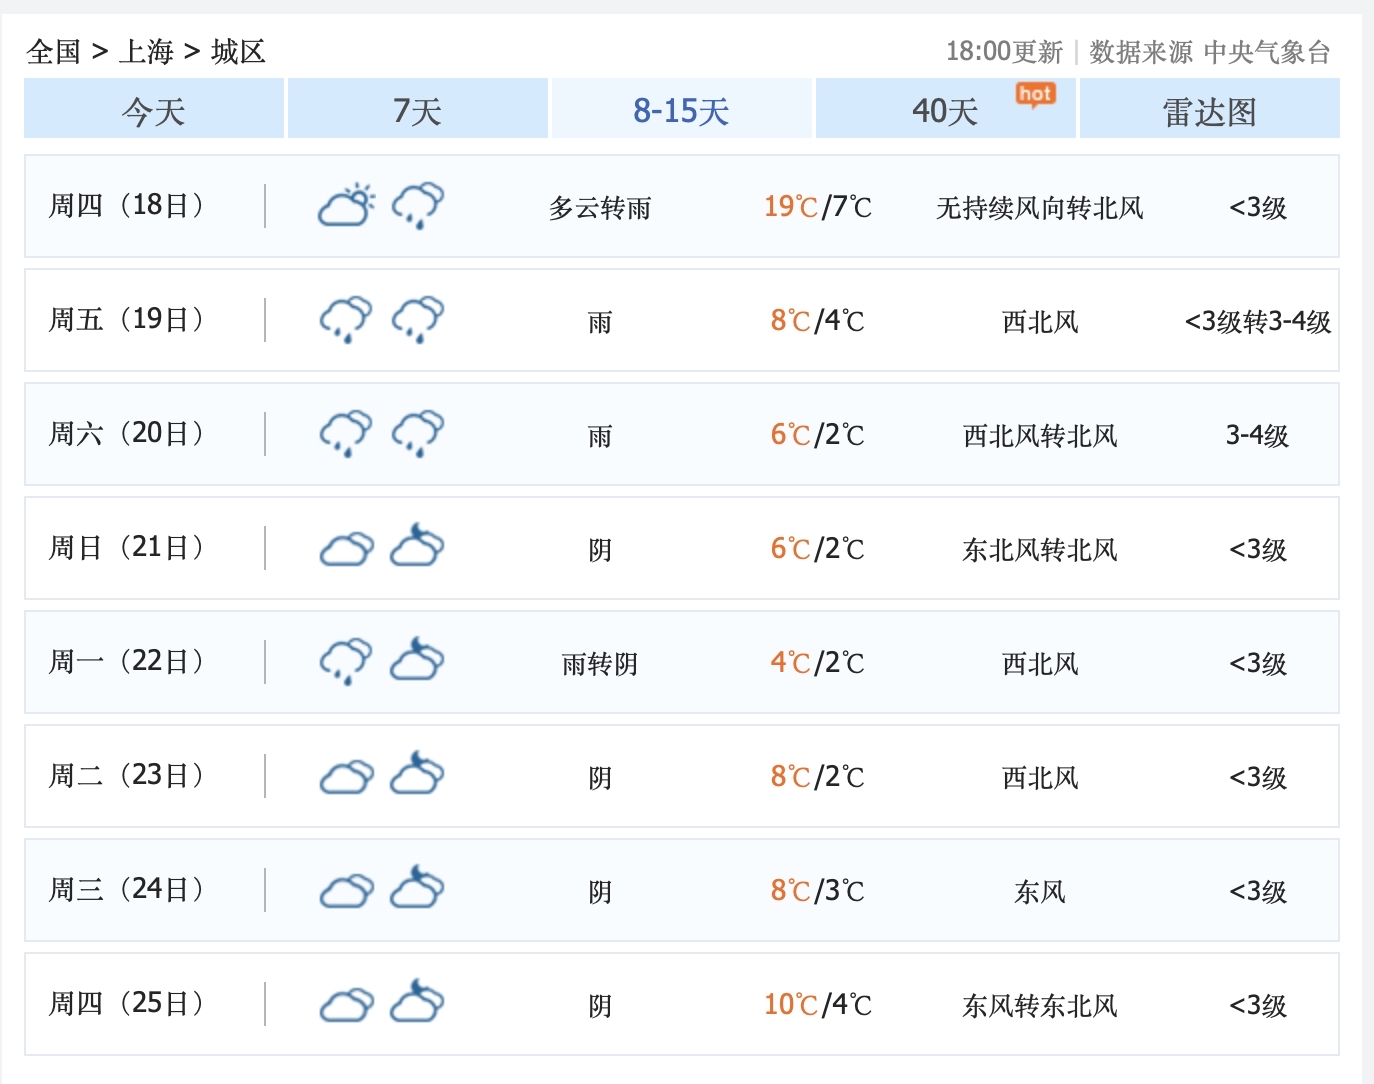Click 东北风转北风 wind text
This screenshot has width=1374, height=1084.
click(1040, 550)
